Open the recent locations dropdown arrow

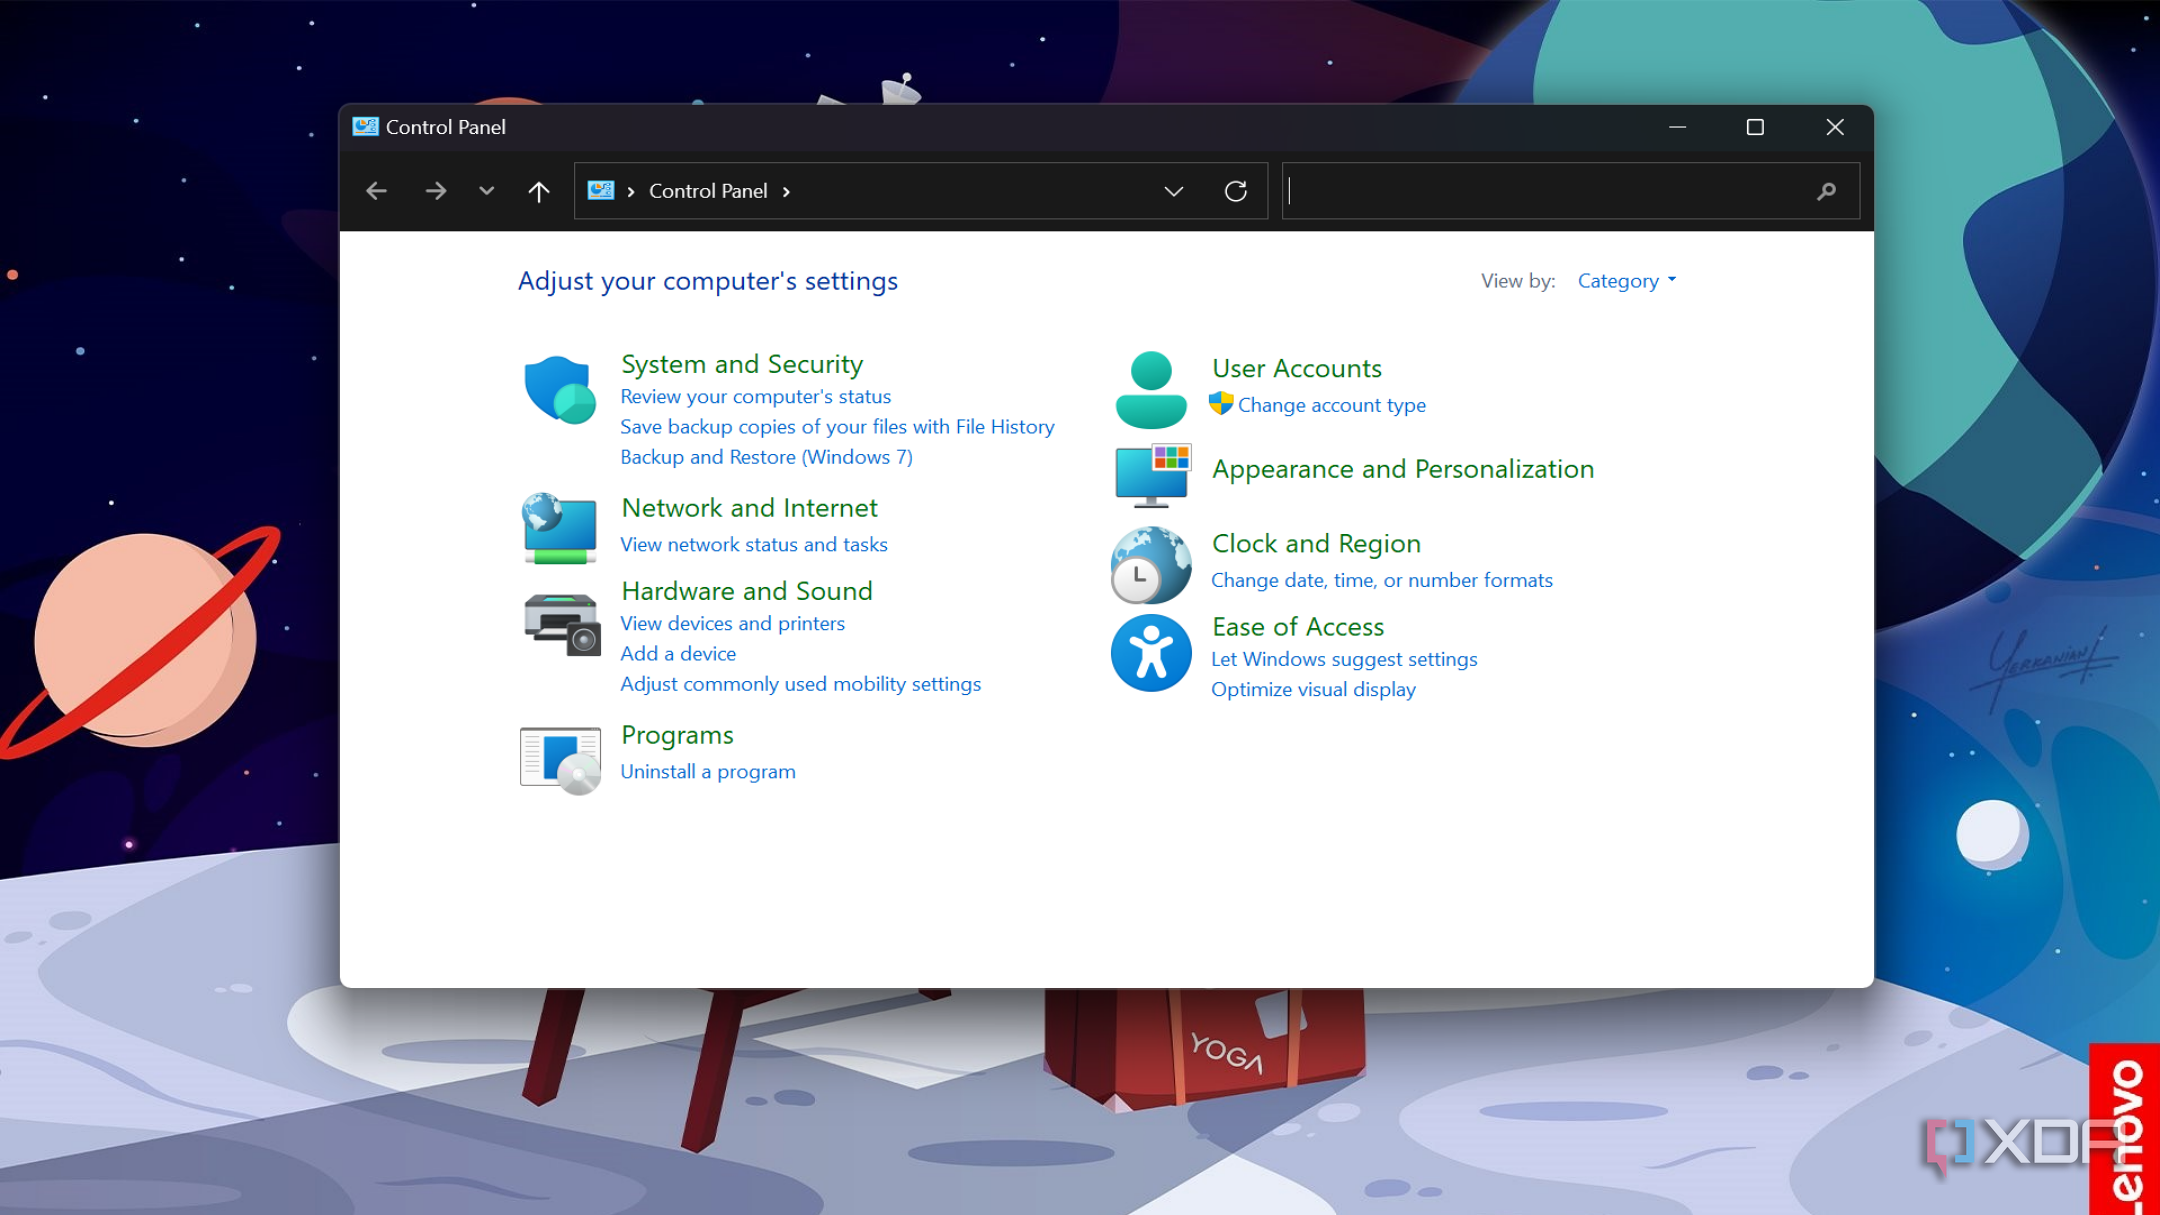486,191
